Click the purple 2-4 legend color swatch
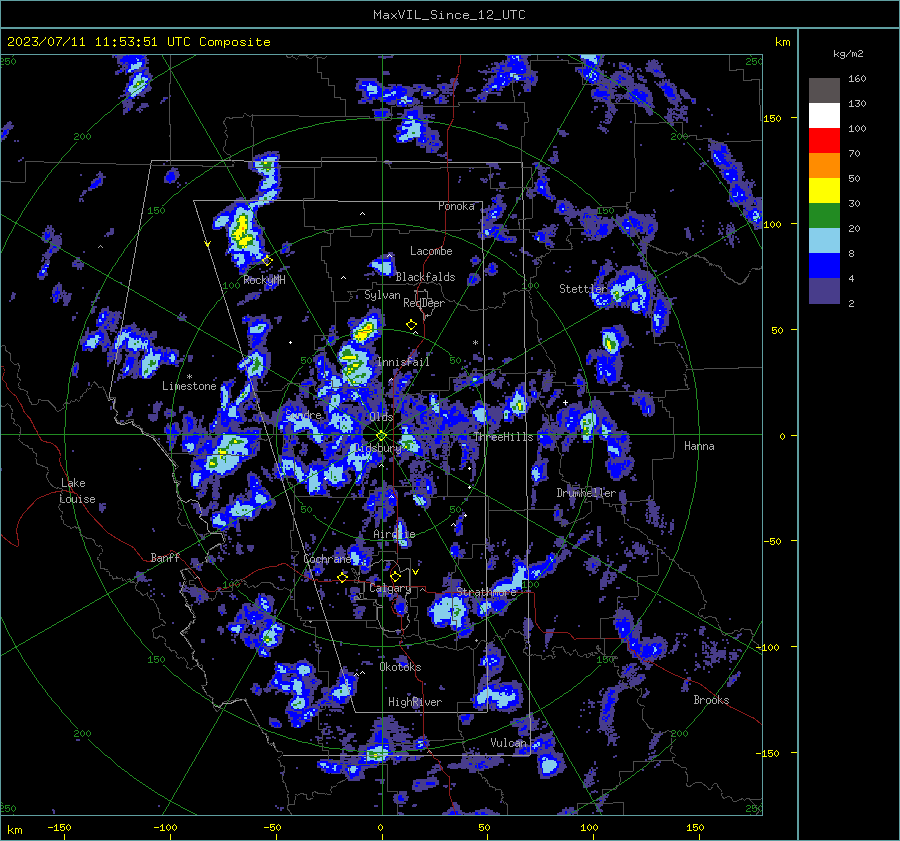 (x=824, y=290)
